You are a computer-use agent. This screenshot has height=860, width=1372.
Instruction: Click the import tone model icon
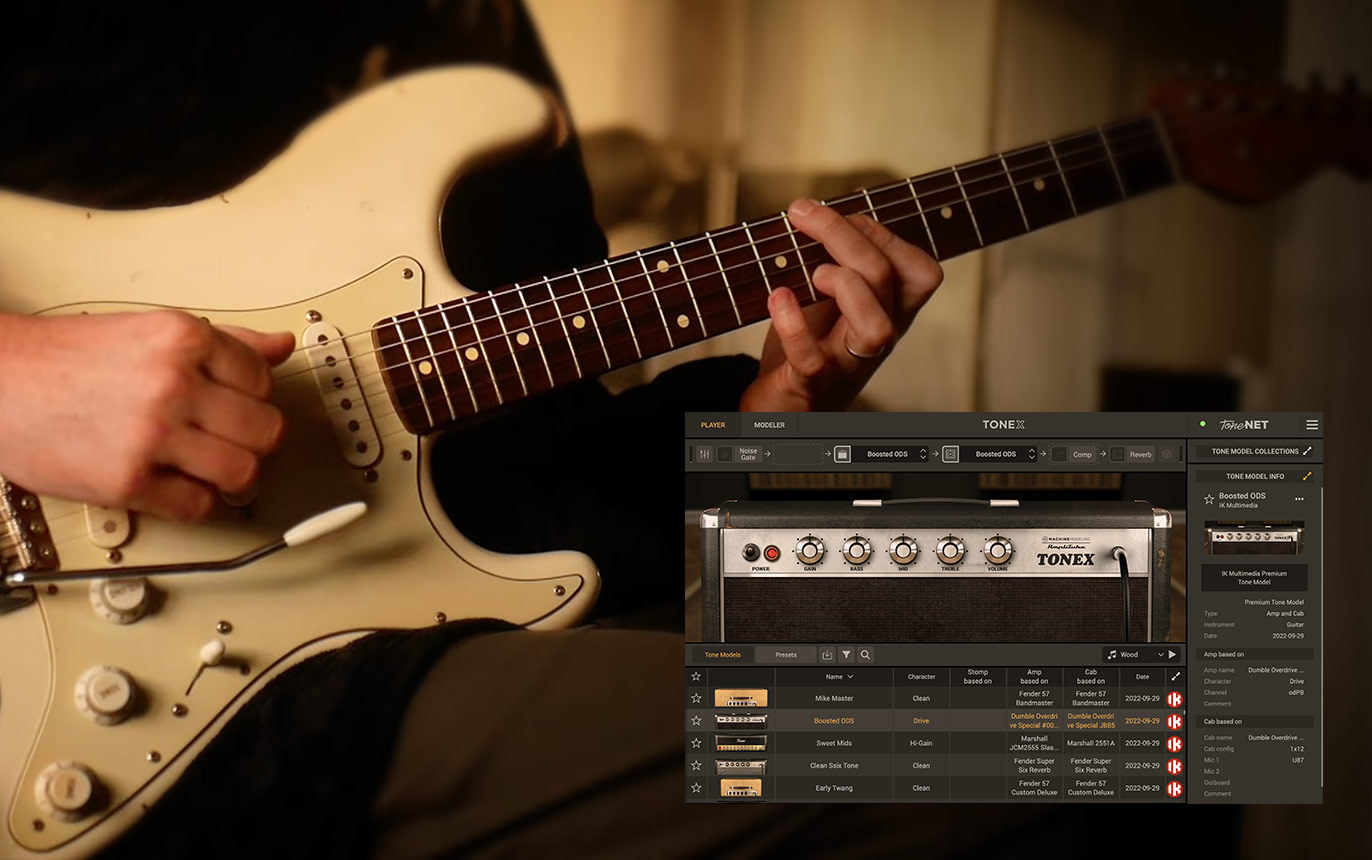(827, 655)
